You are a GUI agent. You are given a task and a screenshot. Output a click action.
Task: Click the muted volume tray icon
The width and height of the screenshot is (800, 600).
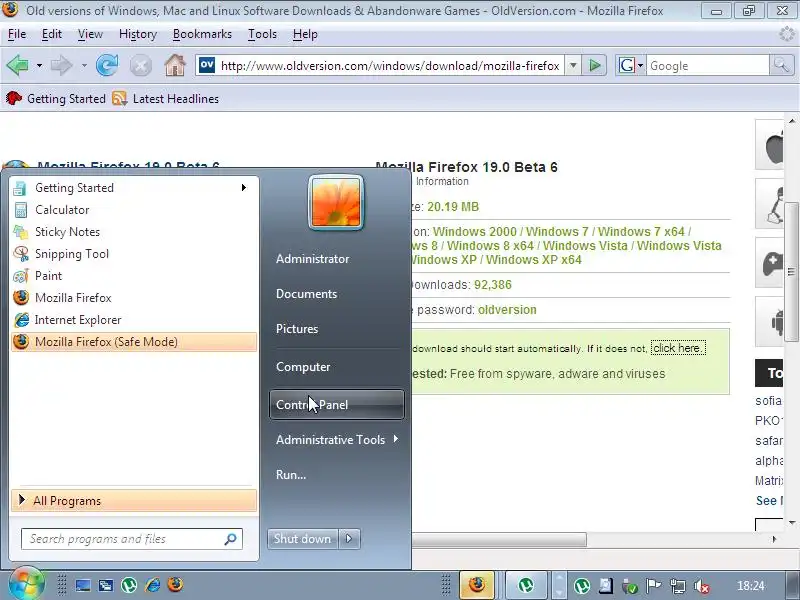coord(702,586)
